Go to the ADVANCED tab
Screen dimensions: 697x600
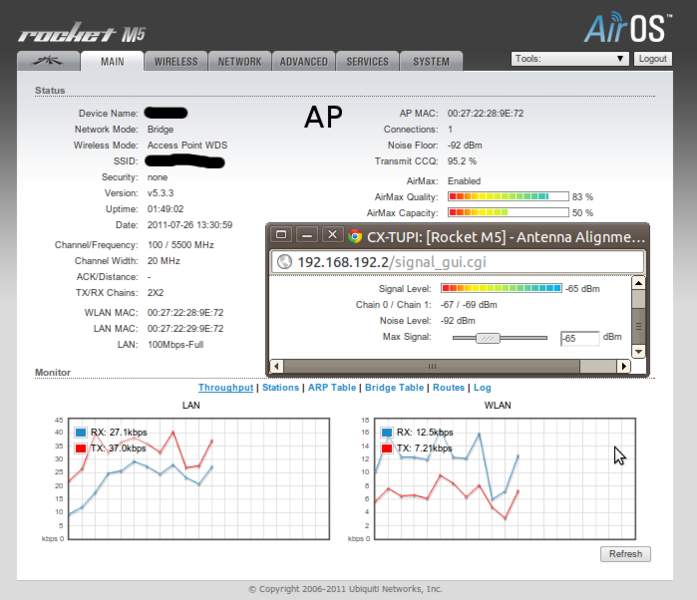[304, 61]
